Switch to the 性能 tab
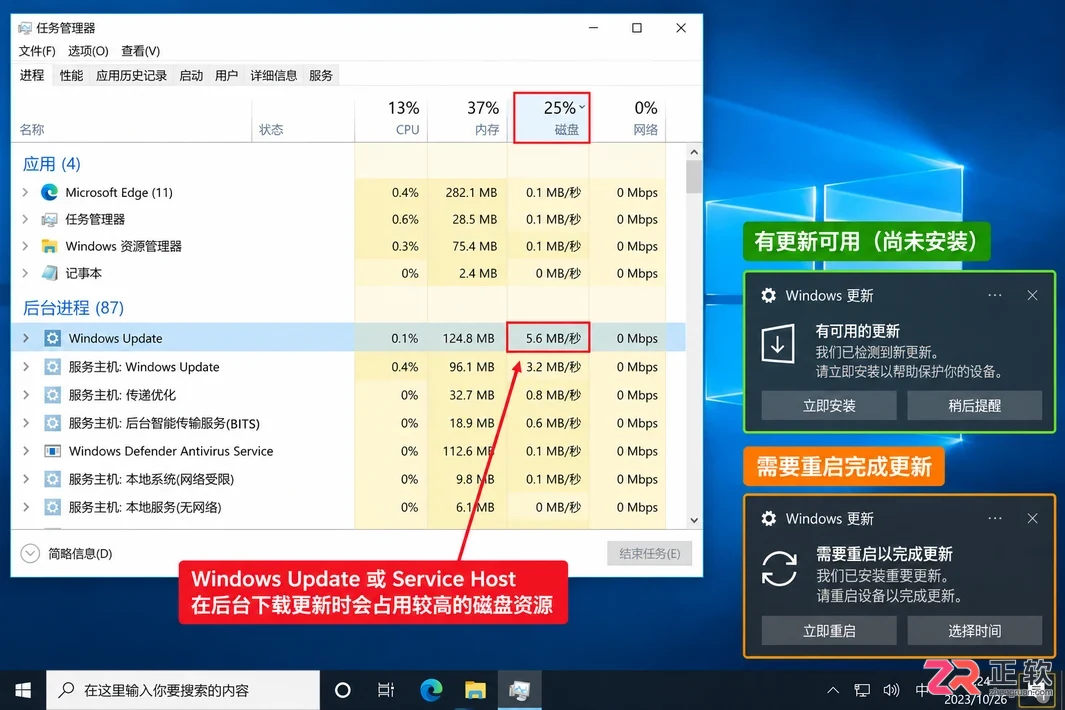 (71, 75)
